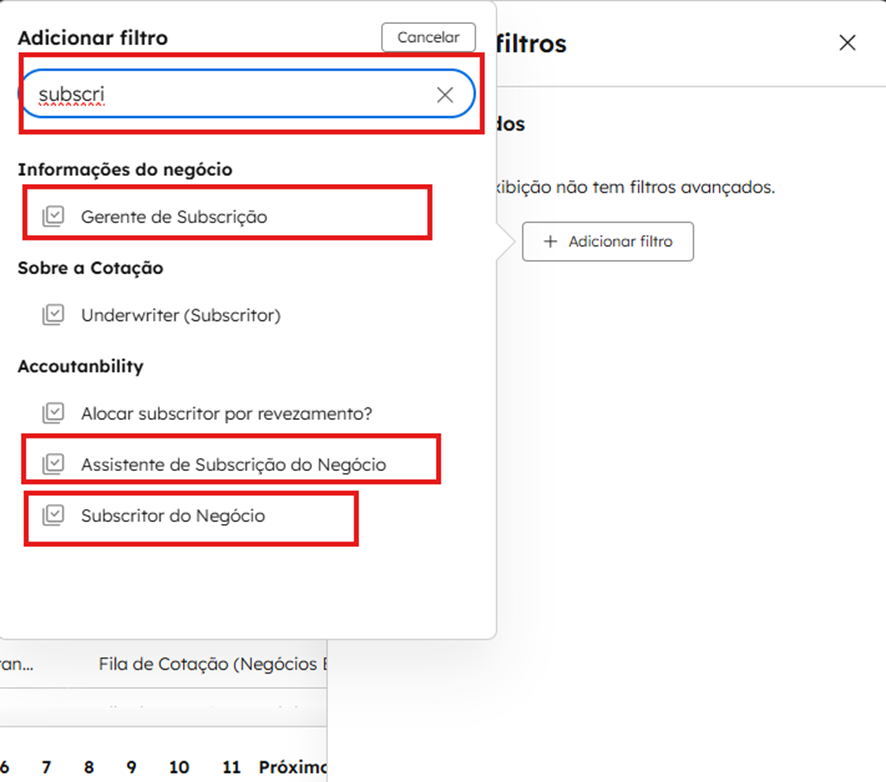Click the Próximo pagination link
Image resolution: width=886 pixels, height=782 pixels.
pos(292,767)
